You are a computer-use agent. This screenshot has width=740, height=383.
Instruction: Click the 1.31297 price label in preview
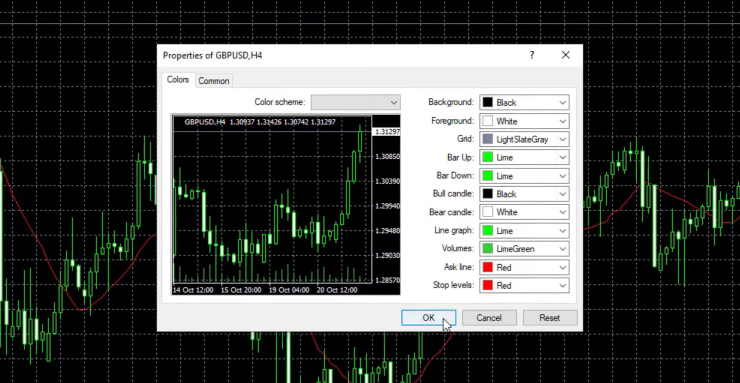click(x=387, y=132)
